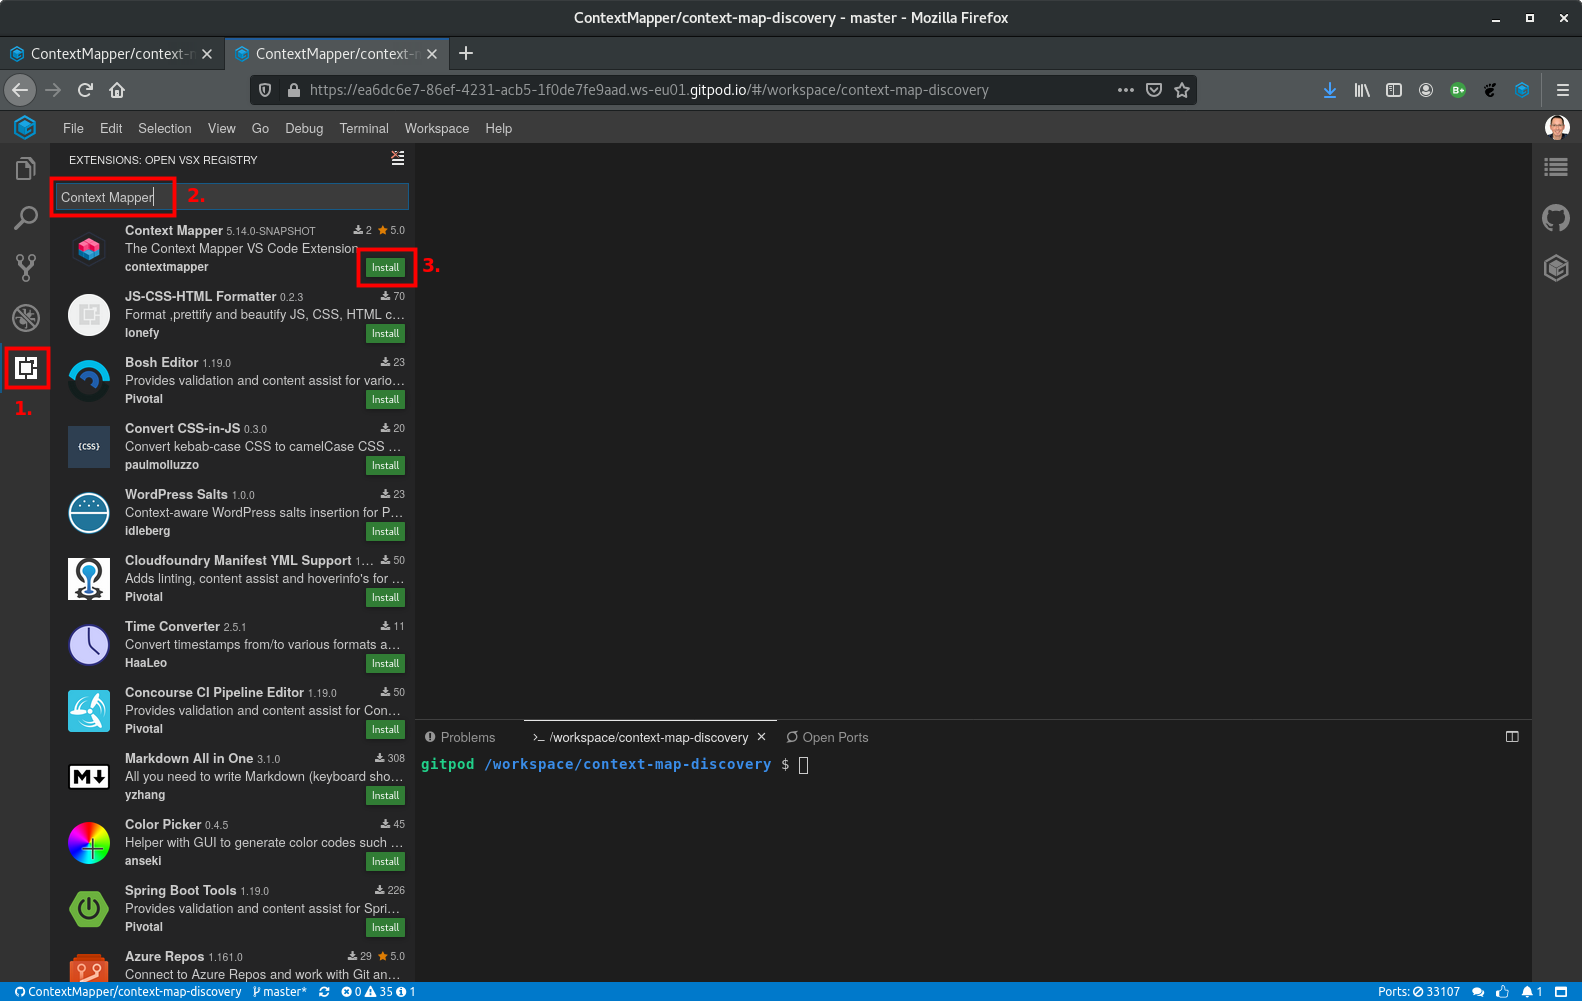Open the Search view in activity bar

point(26,218)
